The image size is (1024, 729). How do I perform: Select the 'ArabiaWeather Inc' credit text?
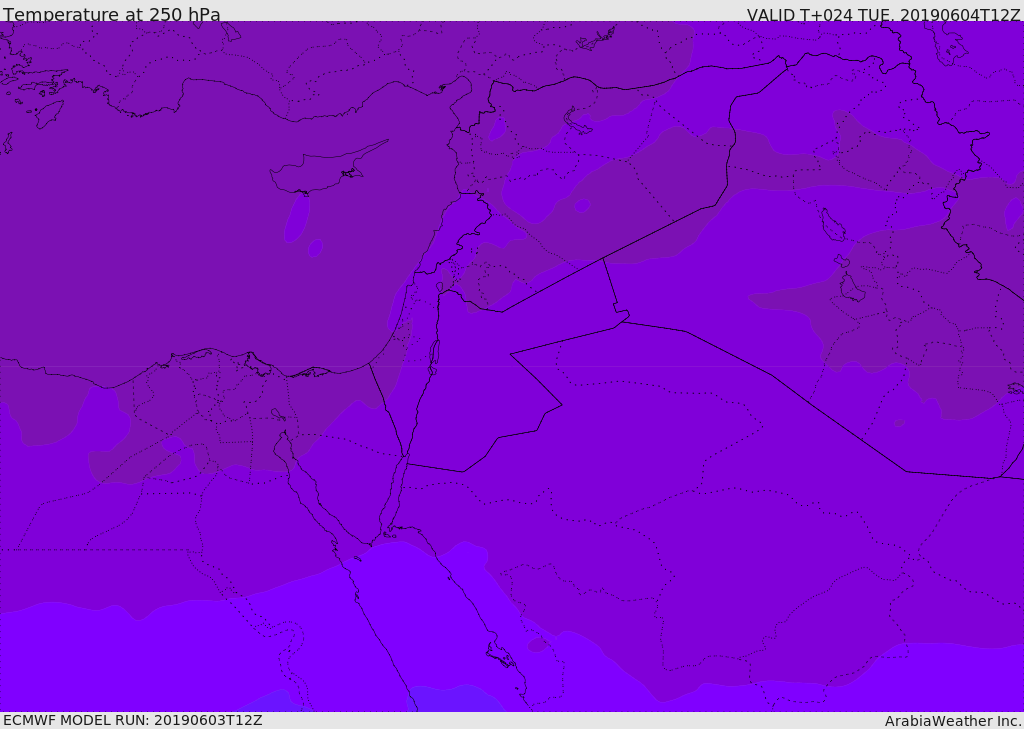[x=952, y=721]
